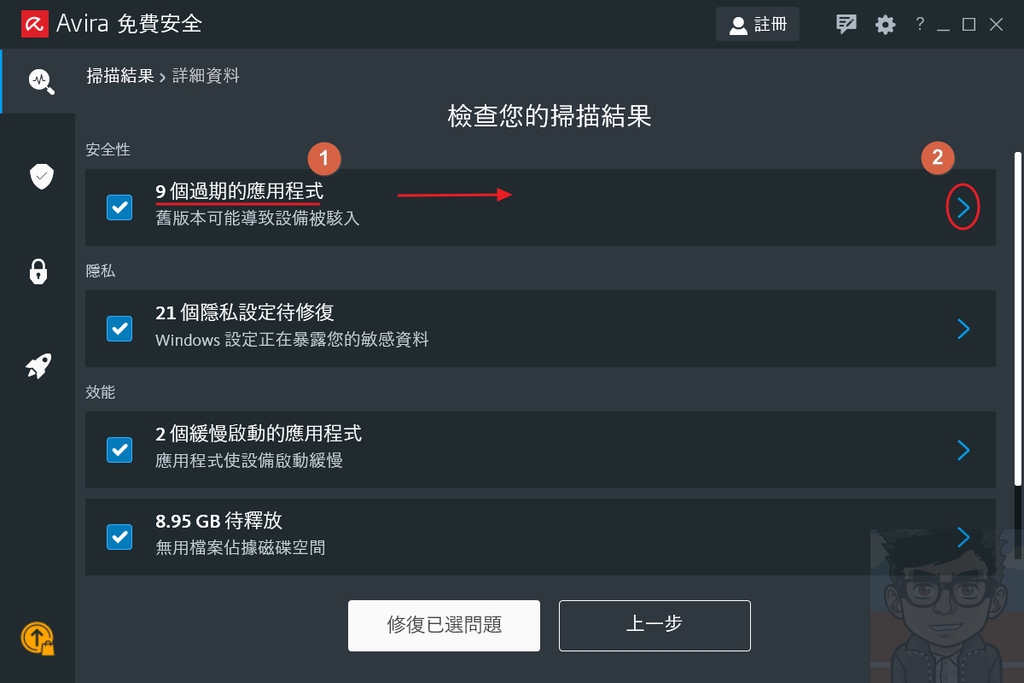1024x683 pixels.
Task: Click the 註冊 account button
Action: point(758,25)
